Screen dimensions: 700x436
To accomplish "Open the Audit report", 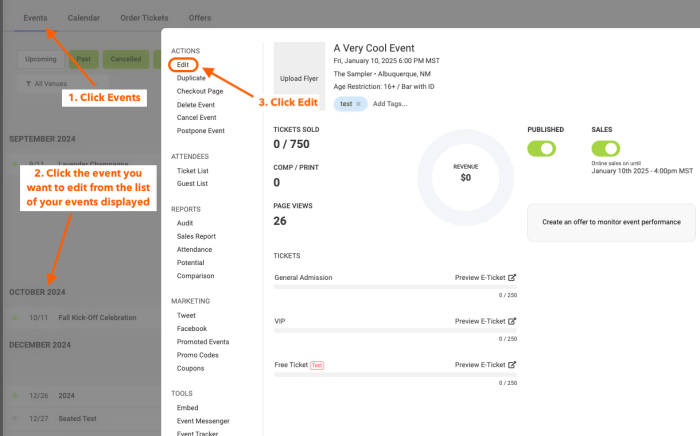I will 185,223.
